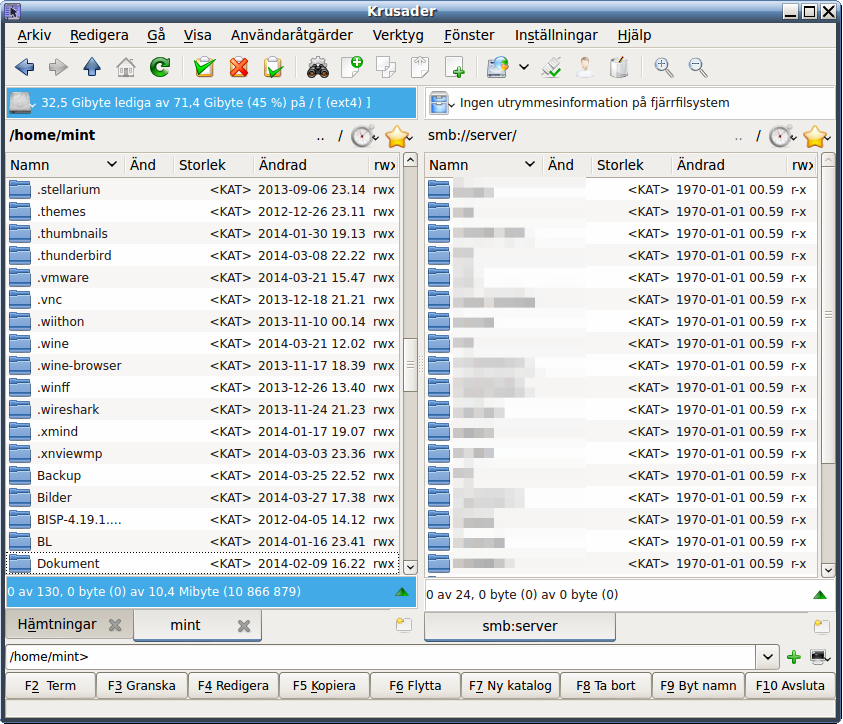This screenshot has height=724, width=843.
Task: Select the .wireshark folder
Action: coord(203,410)
